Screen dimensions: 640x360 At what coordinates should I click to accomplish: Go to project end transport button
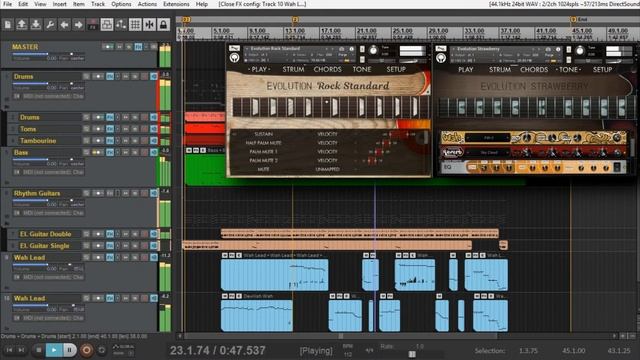pos(22,350)
